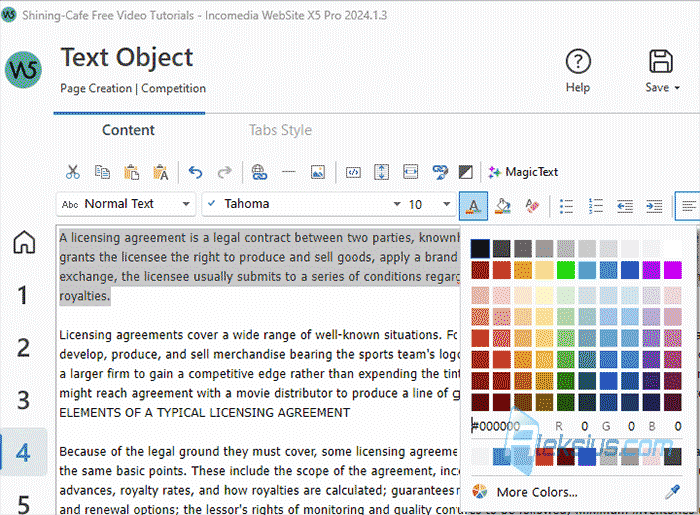
Task: Click the Cut scissors icon
Action: 72,172
